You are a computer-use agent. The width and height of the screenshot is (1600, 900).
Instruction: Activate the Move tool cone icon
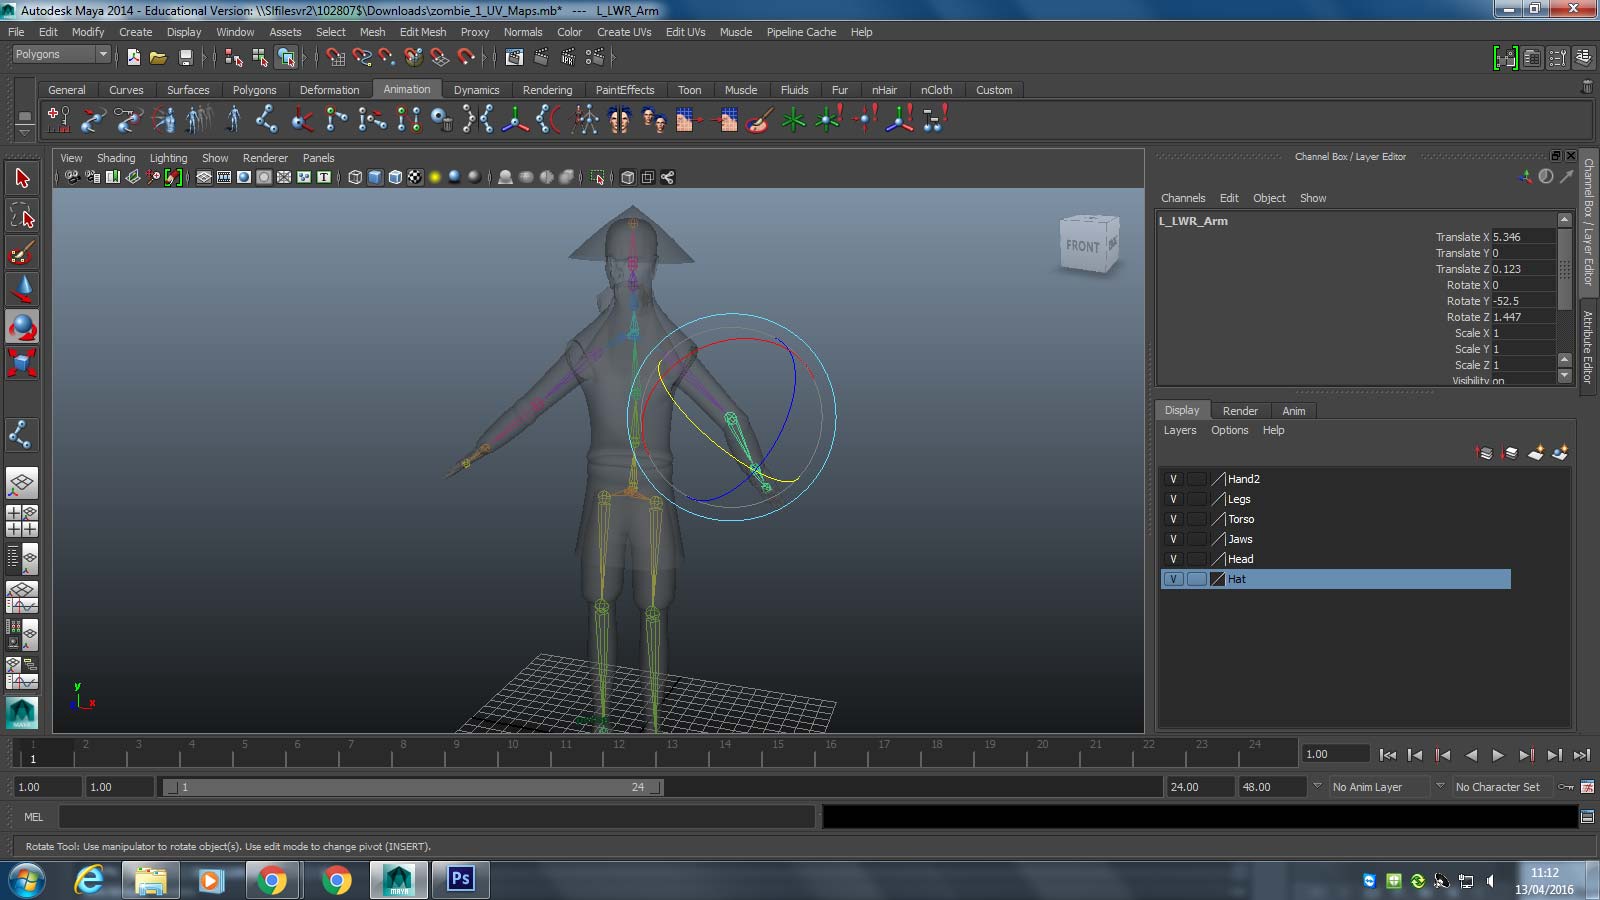pyautogui.click(x=22, y=289)
